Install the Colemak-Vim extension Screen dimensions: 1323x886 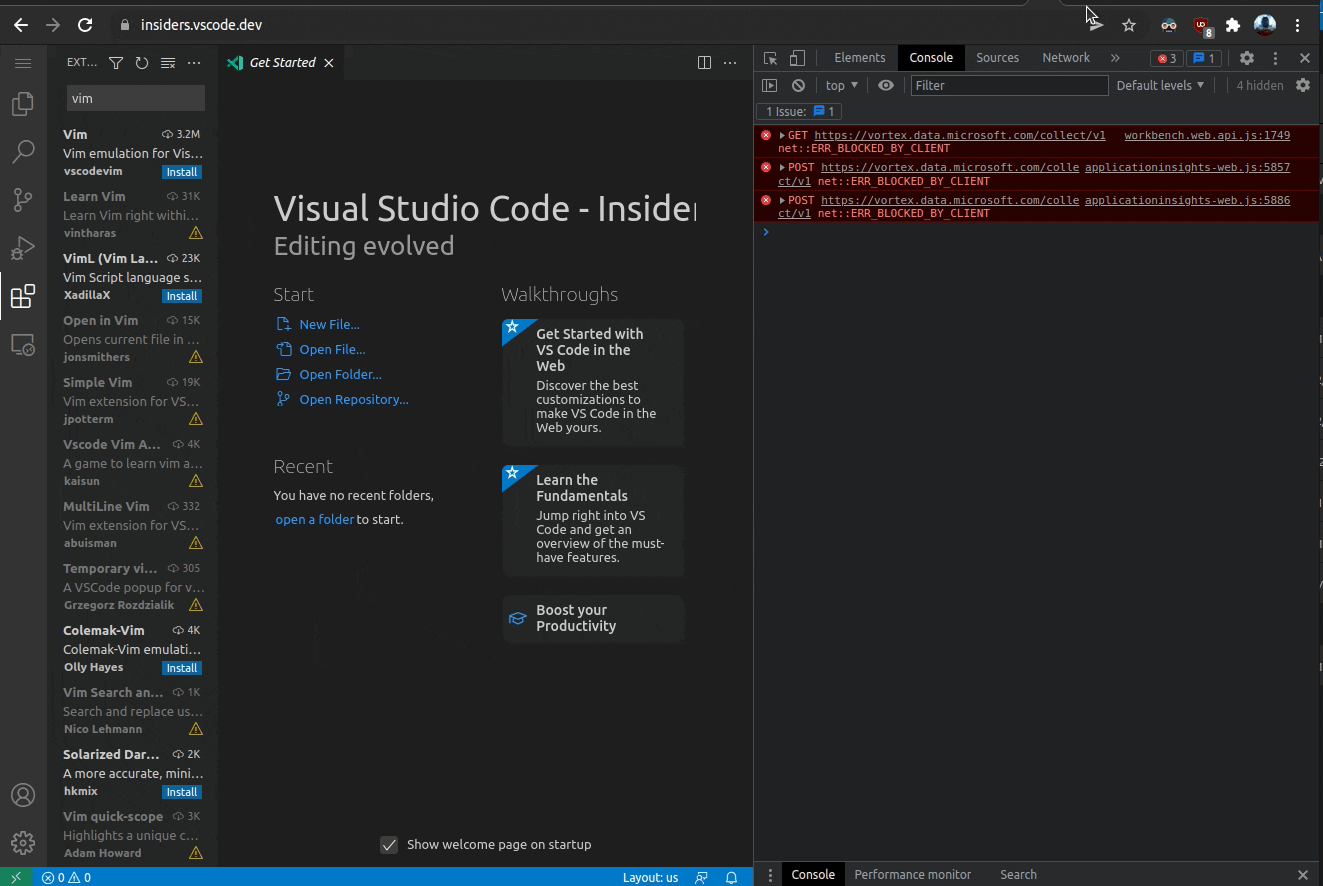(x=182, y=668)
